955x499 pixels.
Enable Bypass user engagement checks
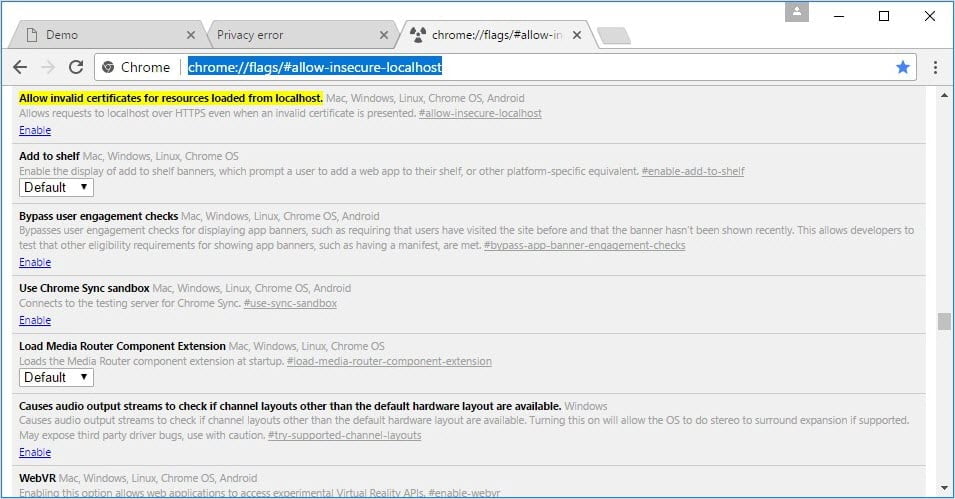point(35,262)
